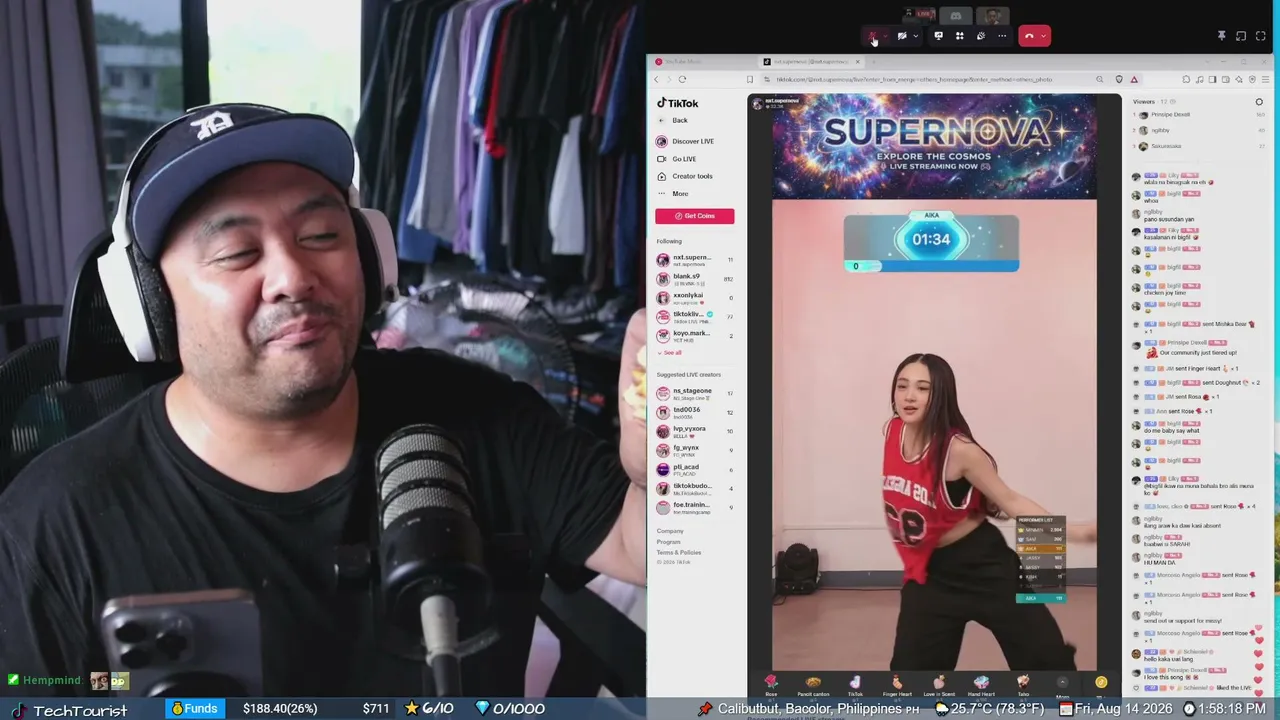Open the zoom magnifier in address bar
Viewport: 1280px width, 720px height.
coord(1099,79)
